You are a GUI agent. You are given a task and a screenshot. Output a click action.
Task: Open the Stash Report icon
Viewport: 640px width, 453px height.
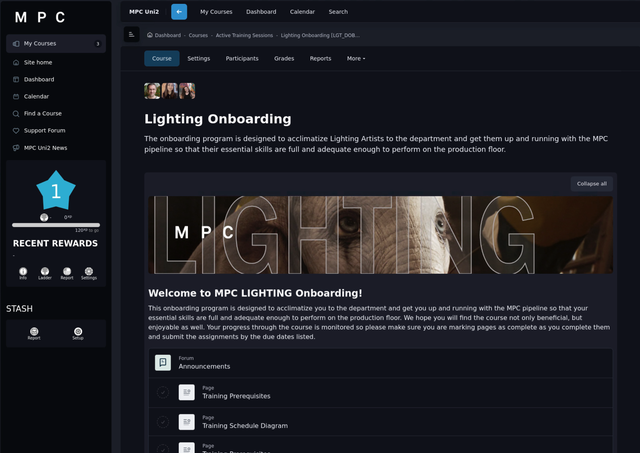click(x=34, y=331)
